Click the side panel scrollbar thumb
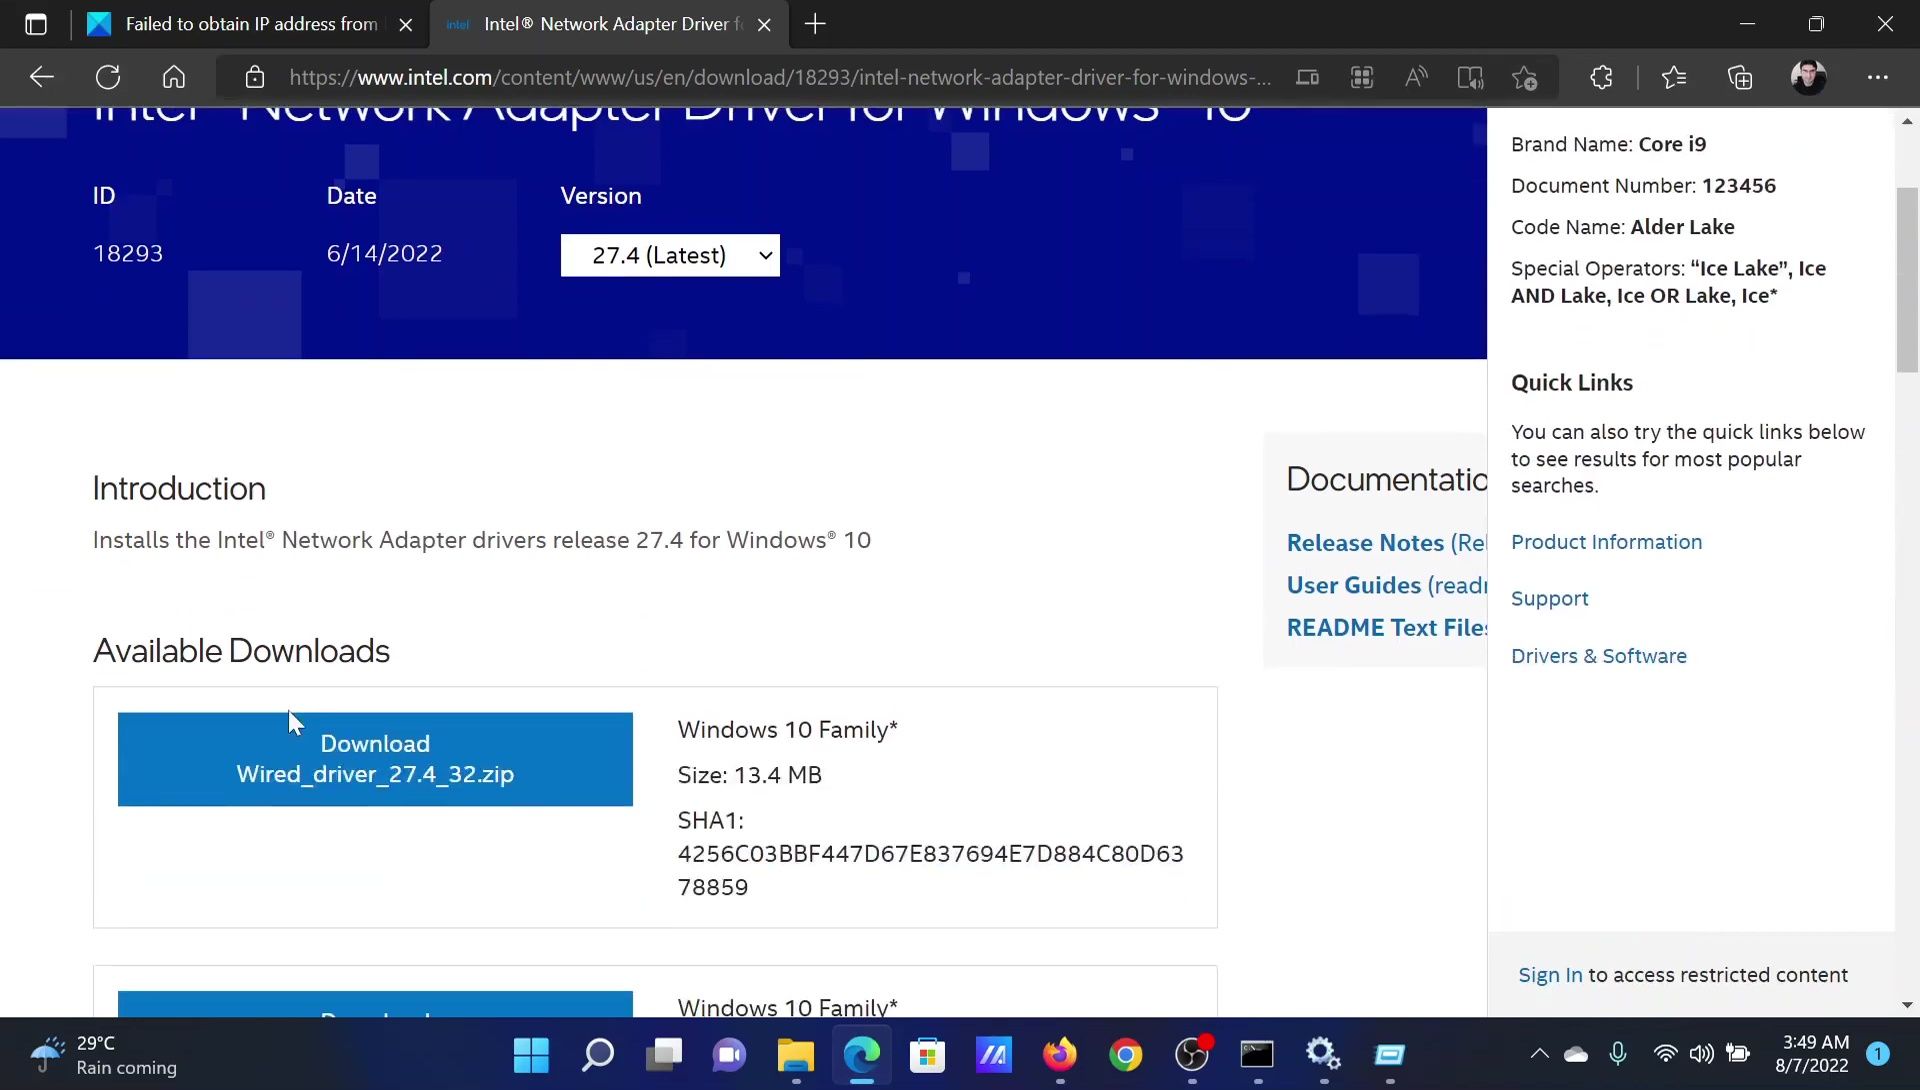The width and height of the screenshot is (1920, 1090). 1907,280
